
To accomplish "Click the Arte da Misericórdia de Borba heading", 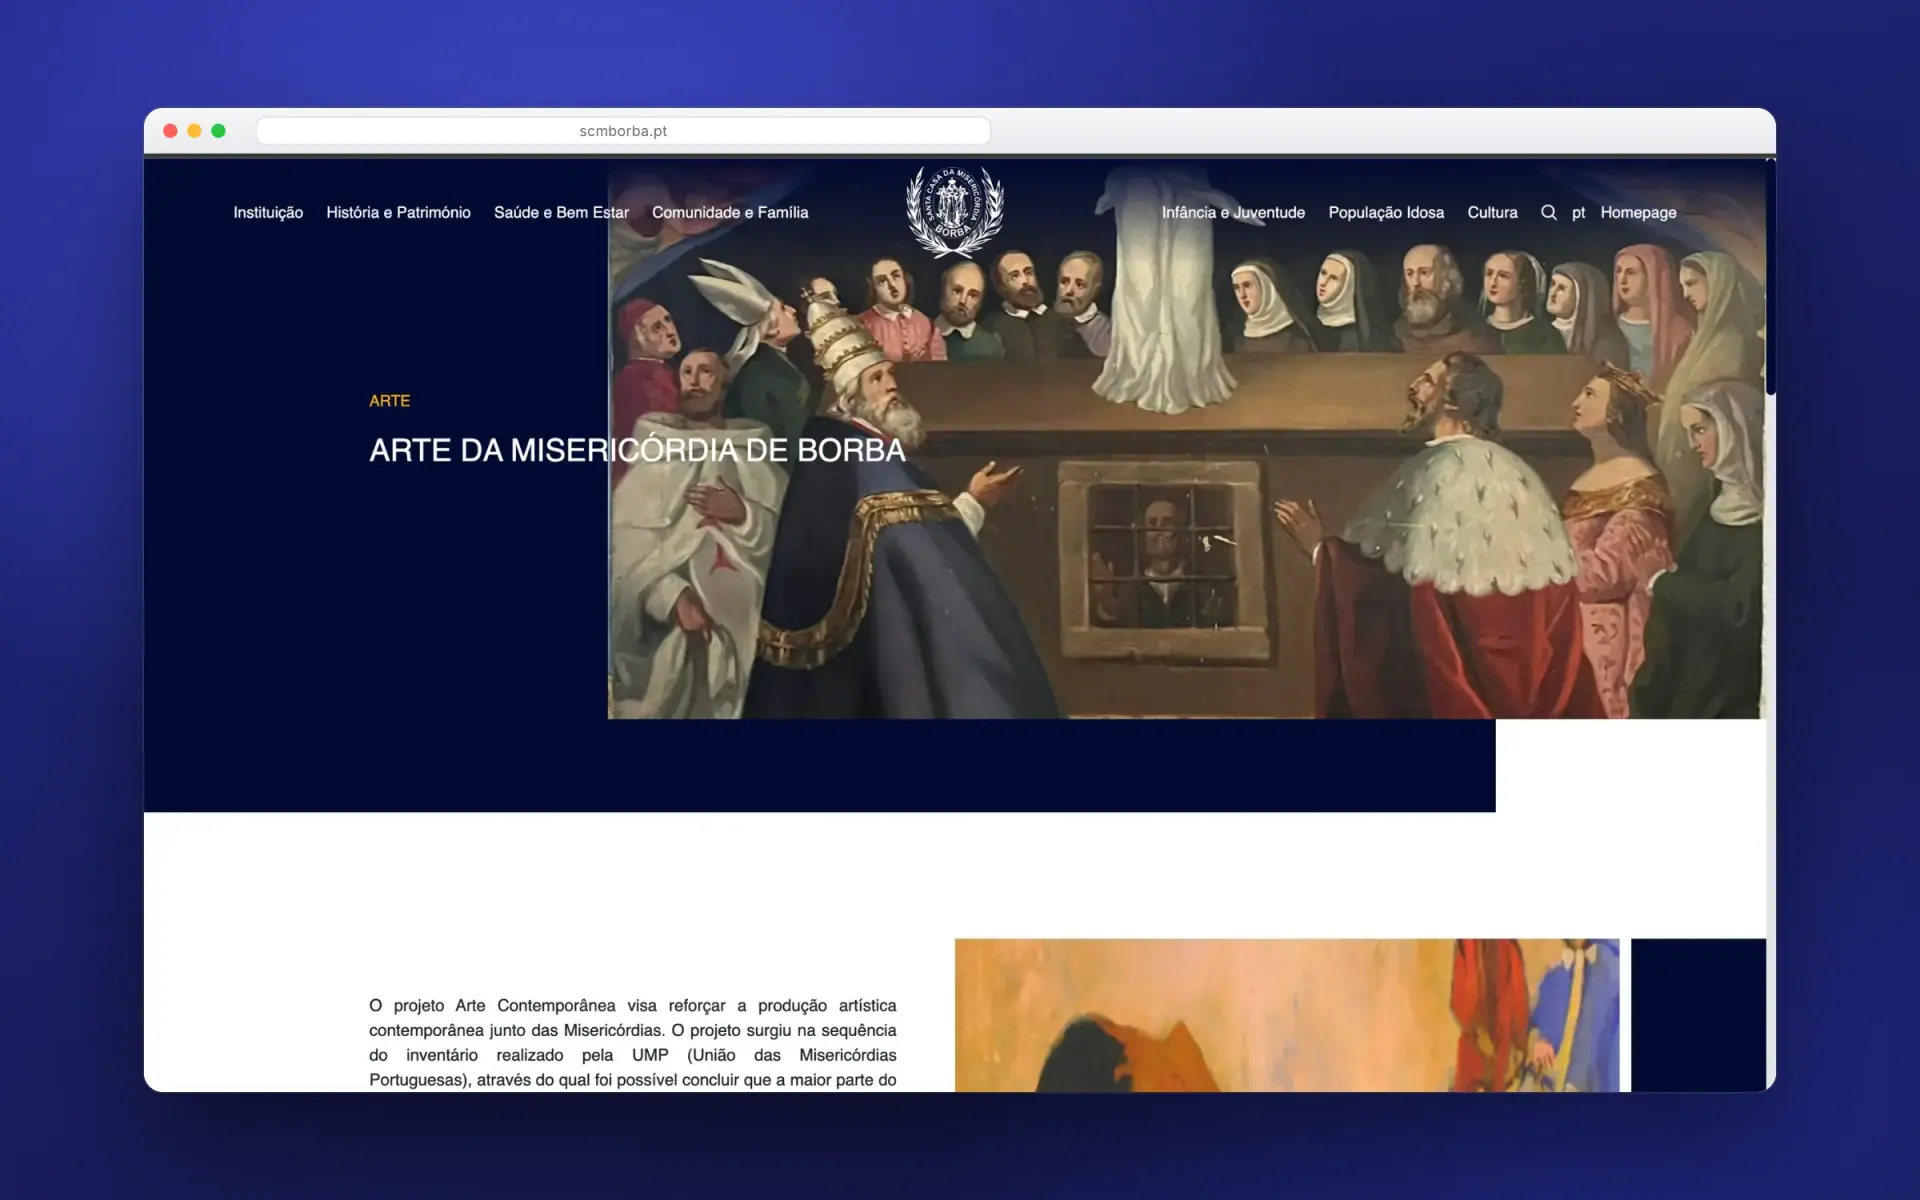I will [x=637, y=450].
